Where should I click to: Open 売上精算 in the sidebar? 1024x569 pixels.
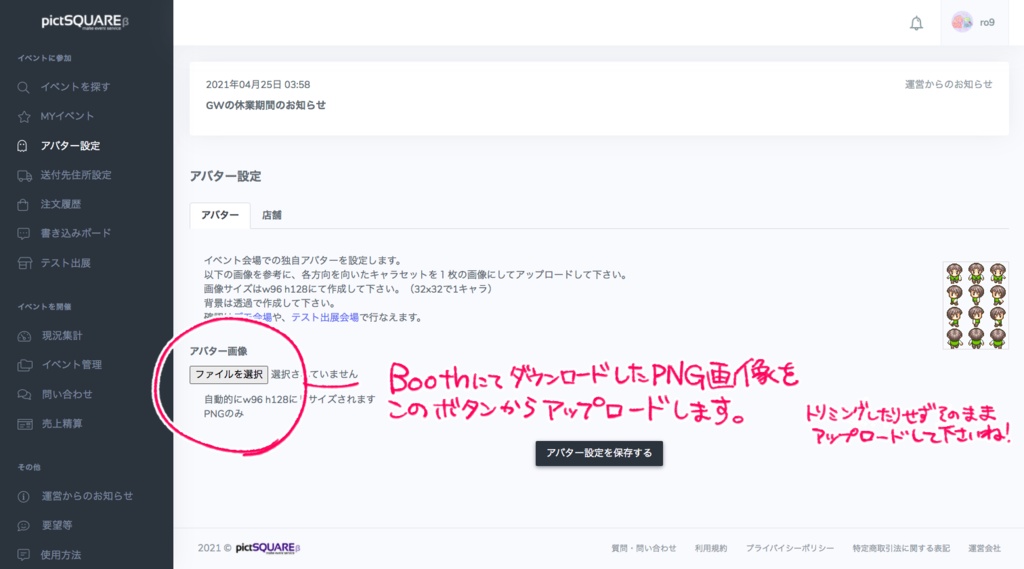click(x=62, y=424)
